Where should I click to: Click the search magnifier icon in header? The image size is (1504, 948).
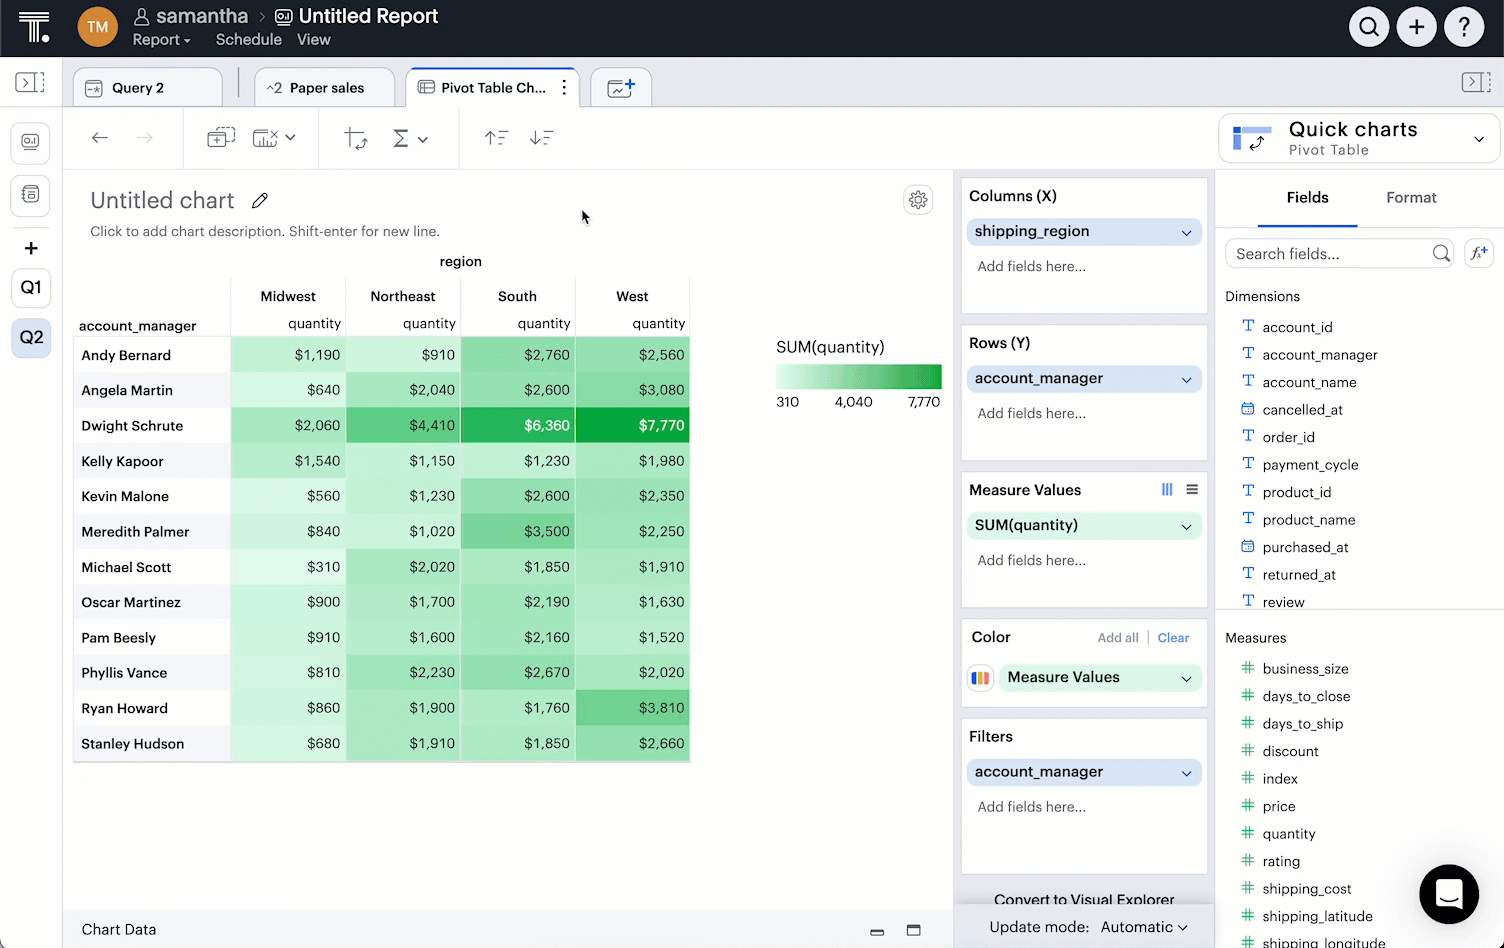pyautogui.click(x=1368, y=27)
